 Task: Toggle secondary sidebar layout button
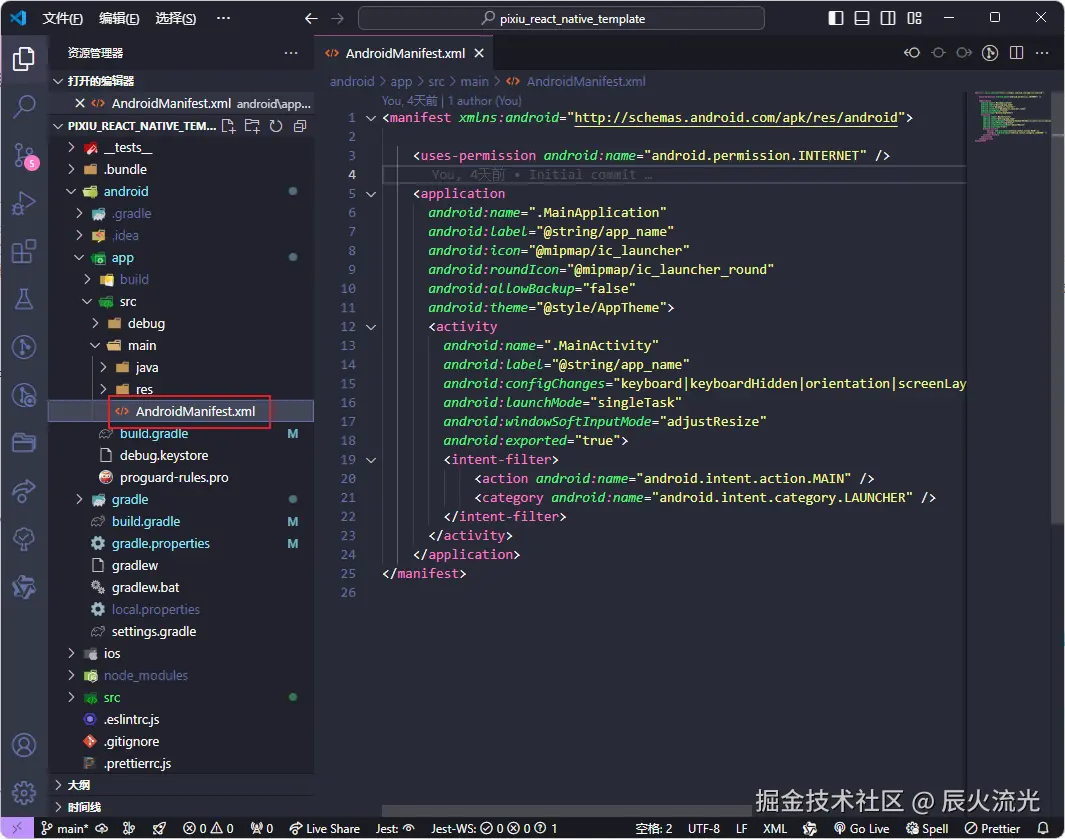point(888,18)
